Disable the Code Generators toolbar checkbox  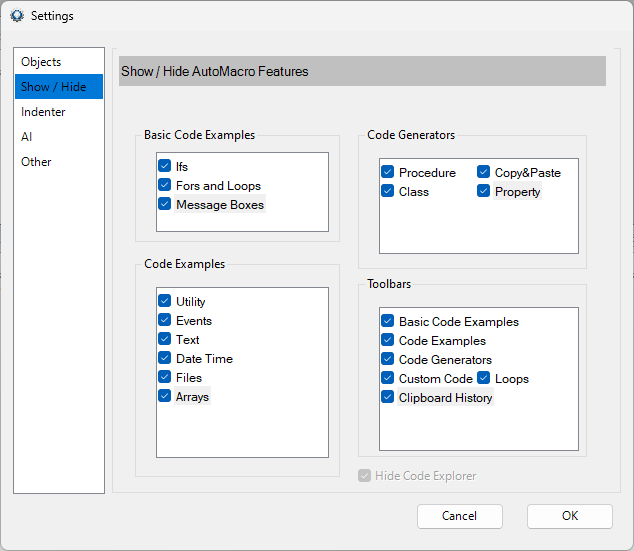point(387,359)
